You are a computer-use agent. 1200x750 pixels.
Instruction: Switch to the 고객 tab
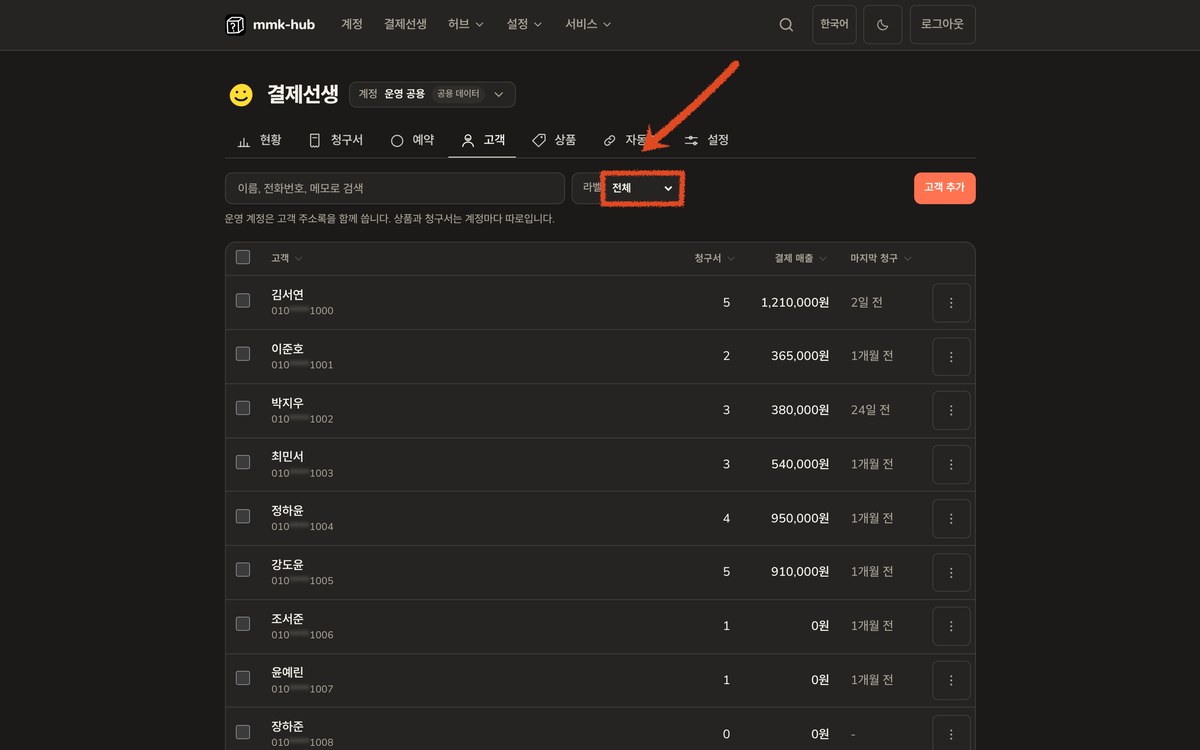pos(483,140)
